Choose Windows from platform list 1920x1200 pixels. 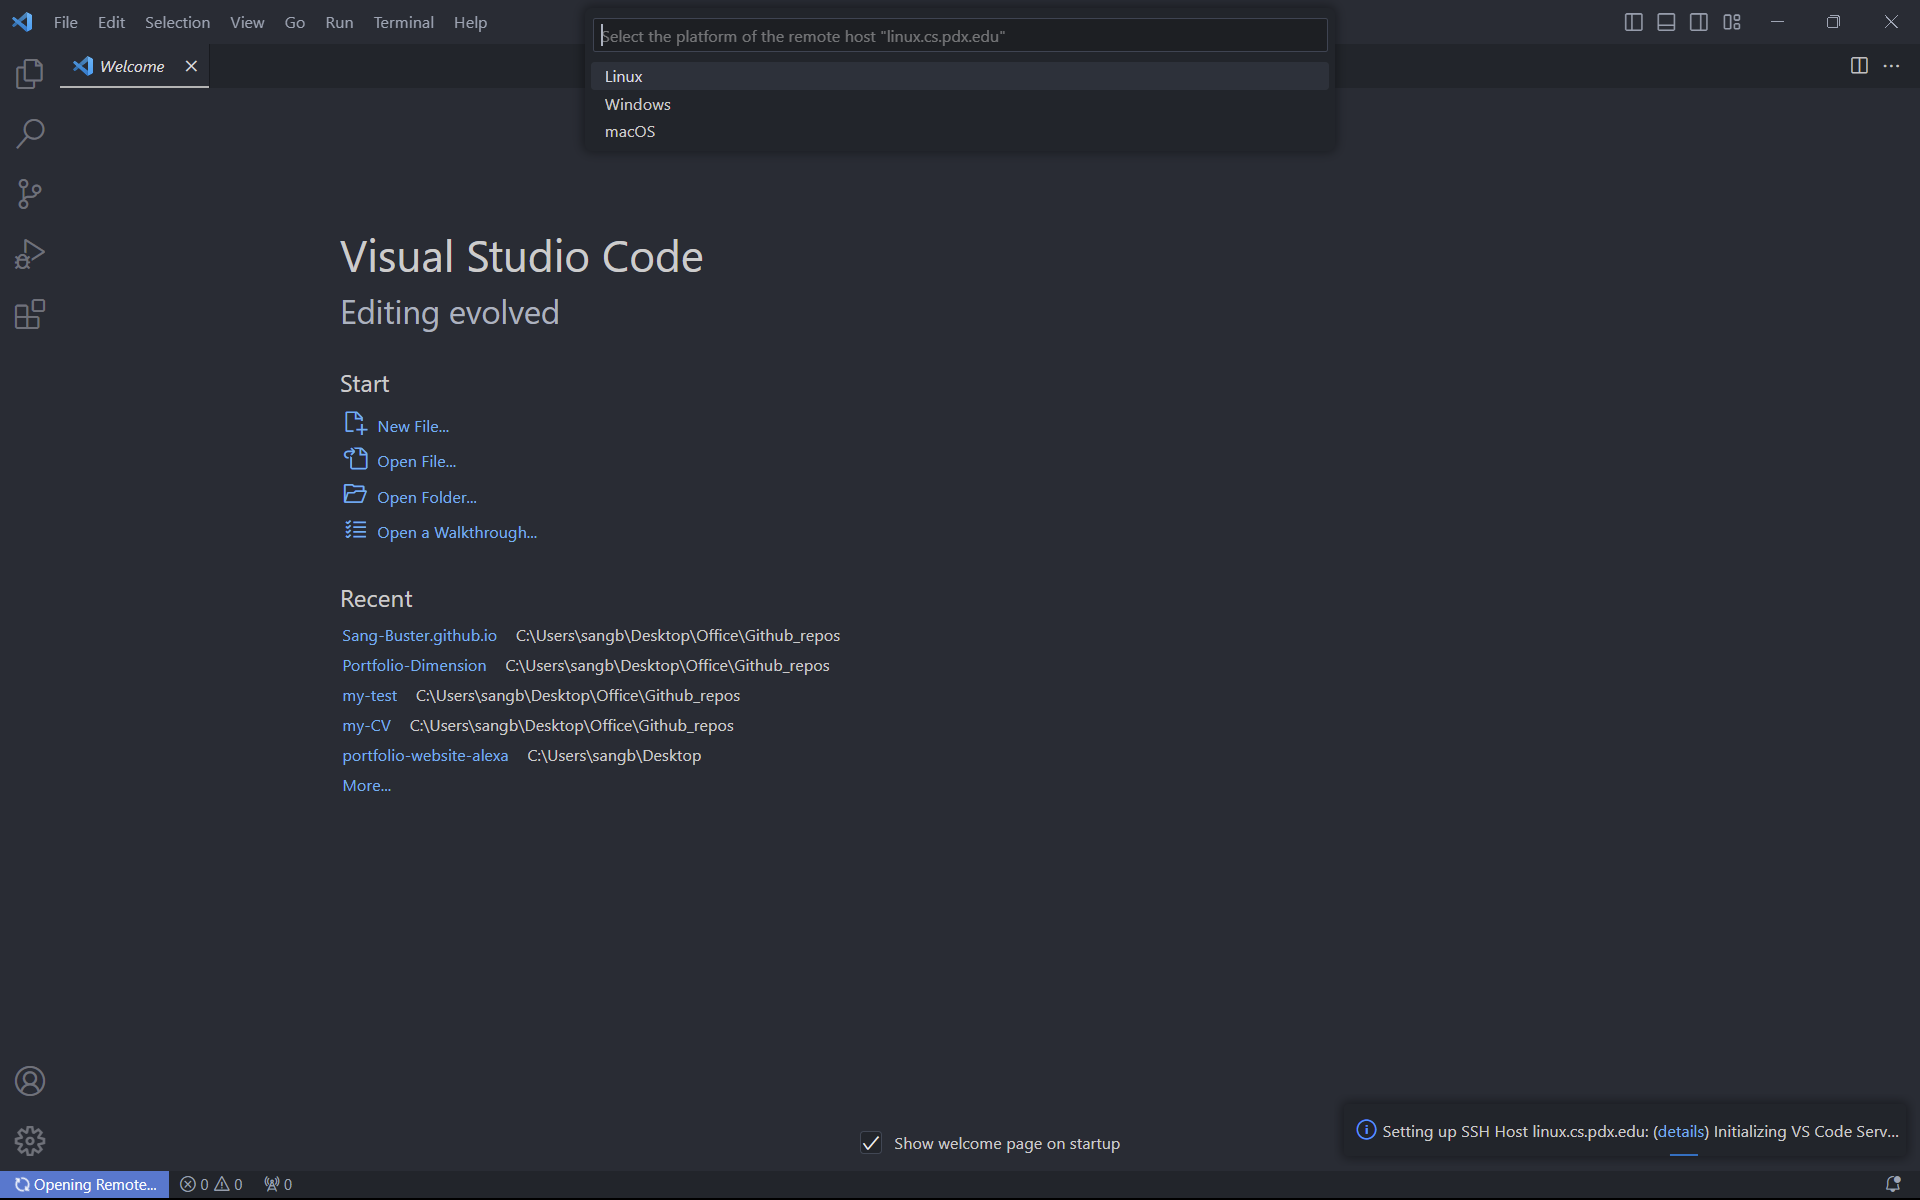tap(638, 104)
